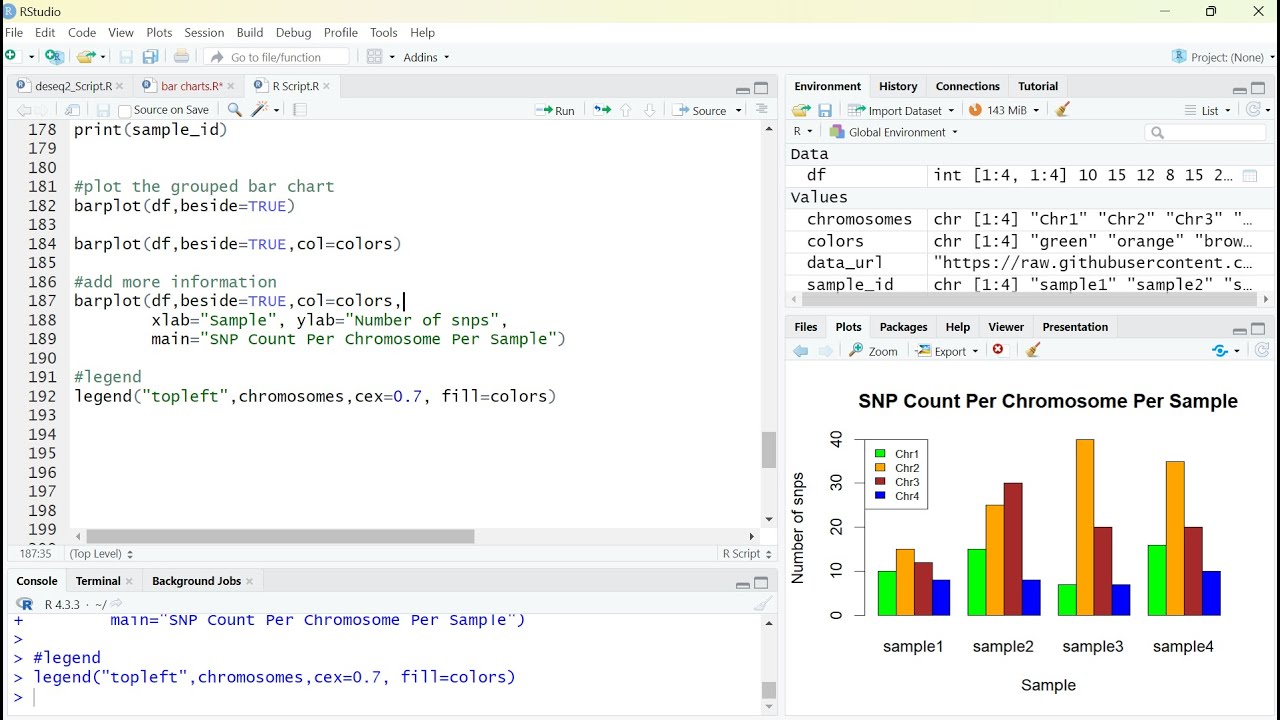Toggle the Source on Save checkbox

pos(125,111)
